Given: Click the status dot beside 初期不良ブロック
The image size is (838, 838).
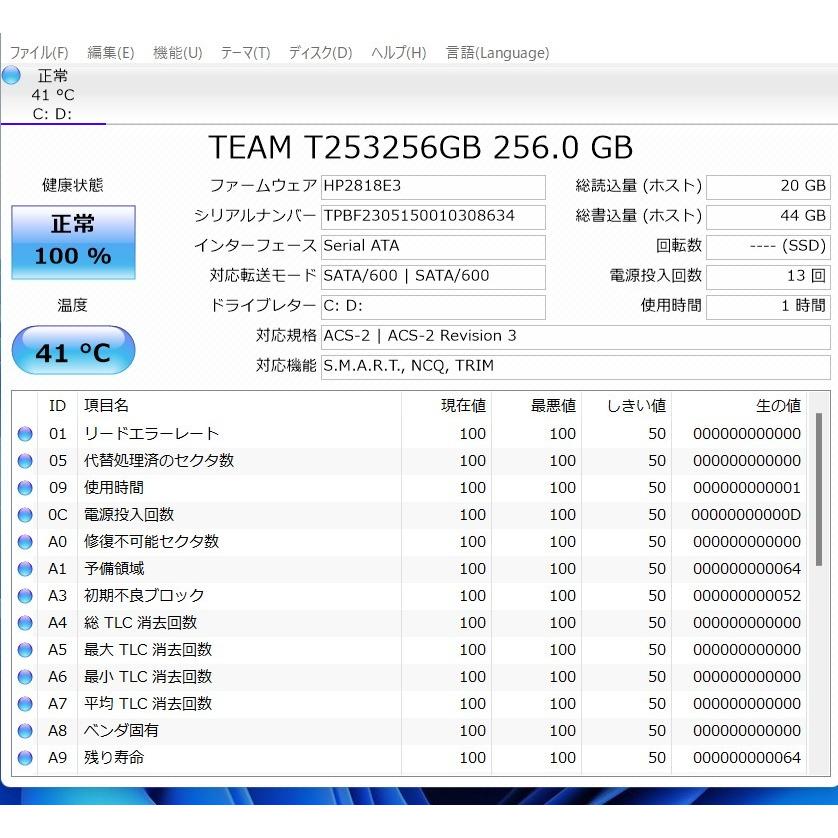Looking at the screenshot, I should [x=24, y=595].
